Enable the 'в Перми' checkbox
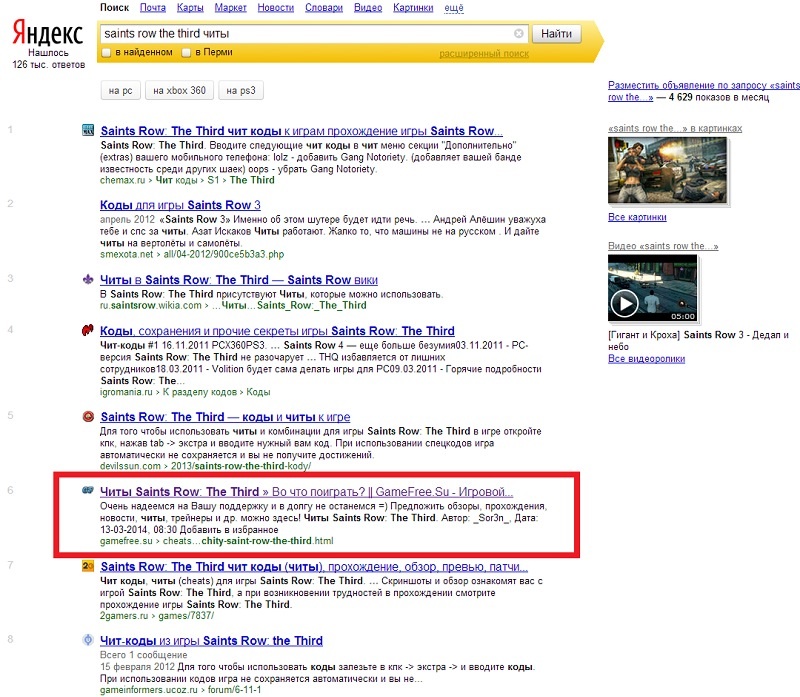This screenshot has height=697, width=800. [x=186, y=52]
